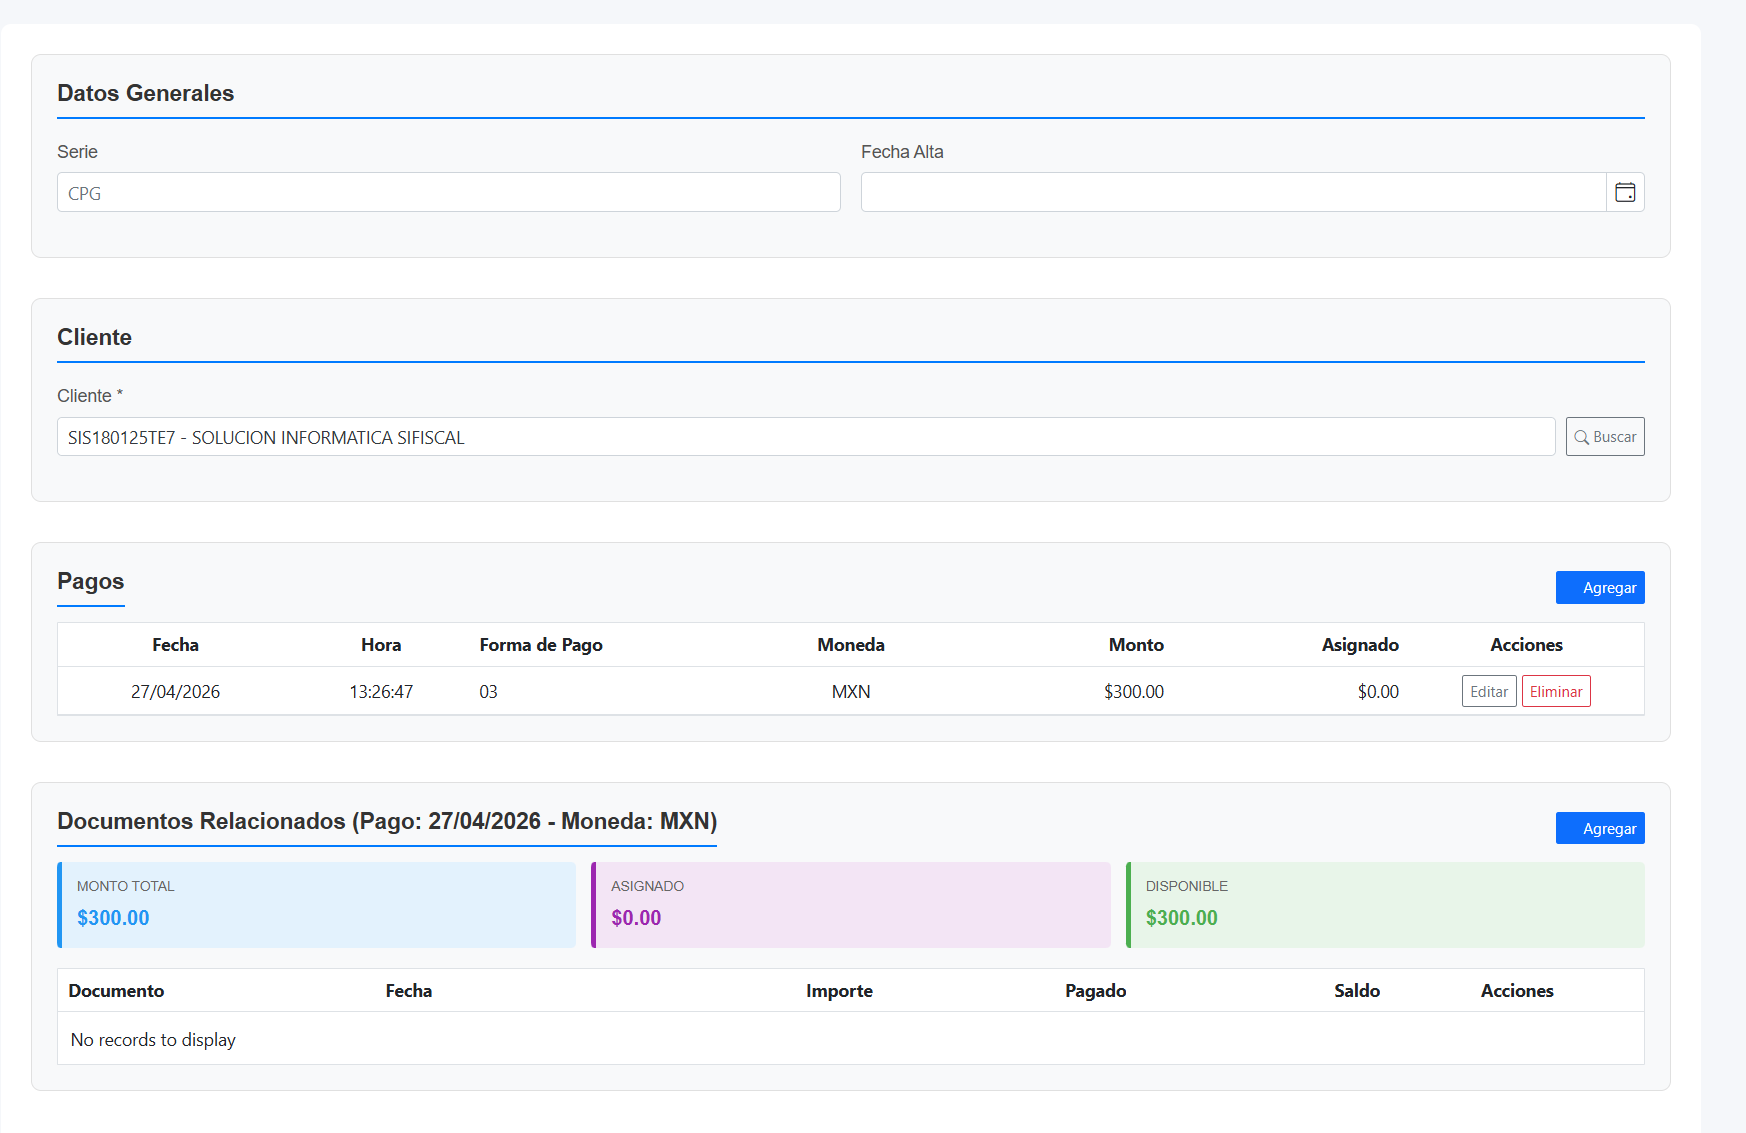Click Agregar in Documentos Relacionados section
This screenshot has width=1746, height=1133.
[x=1599, y=829]
